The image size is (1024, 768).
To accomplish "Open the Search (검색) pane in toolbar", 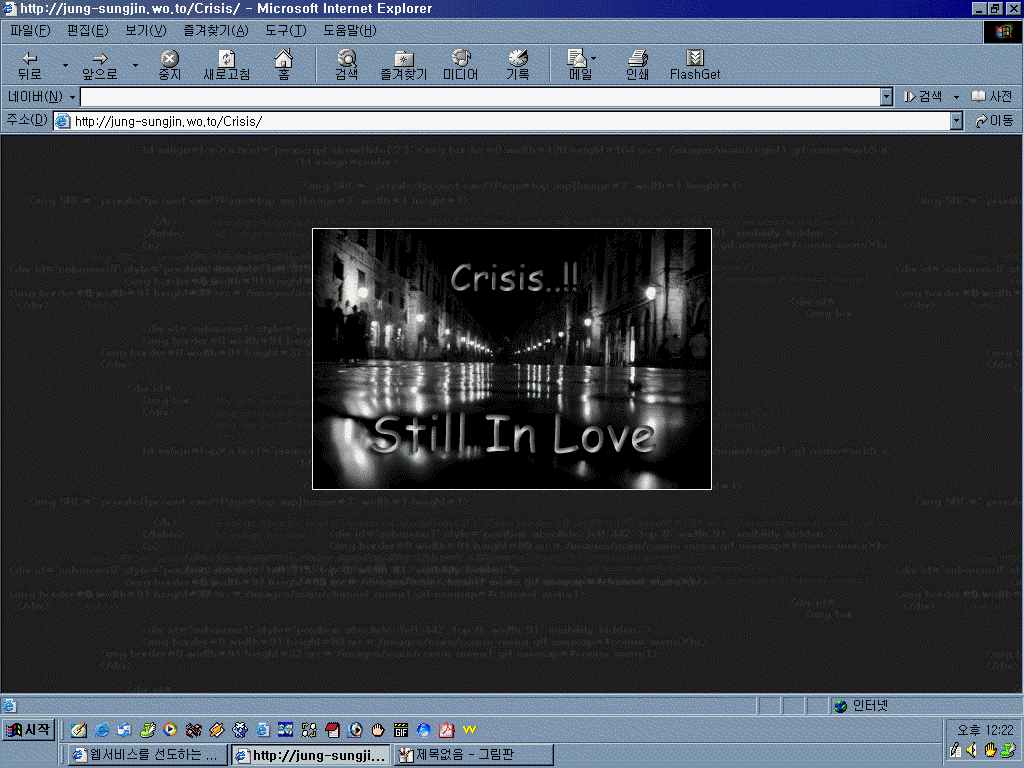I will (x=346, y=65).
